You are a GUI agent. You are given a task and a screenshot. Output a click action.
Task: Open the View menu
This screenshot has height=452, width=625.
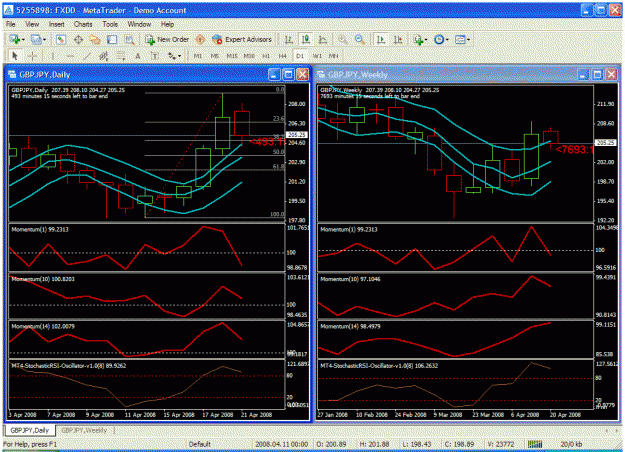(32, 24)
